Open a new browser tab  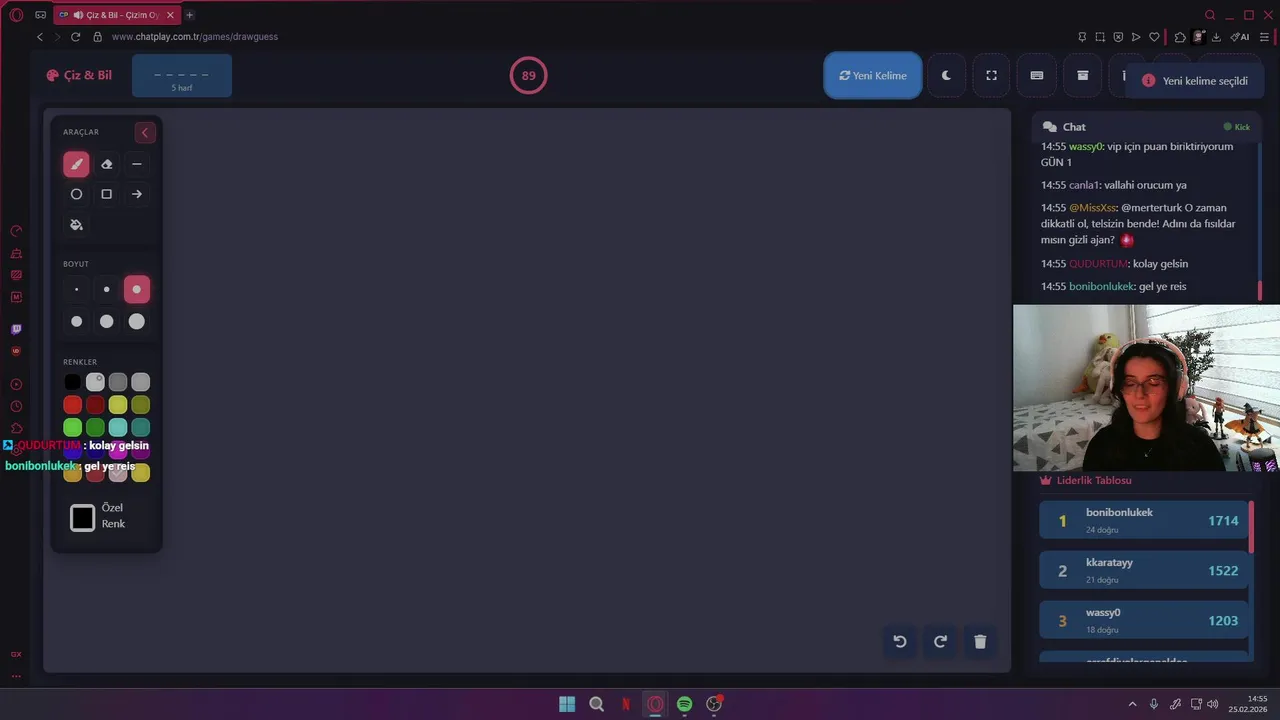tap(190, 15)
